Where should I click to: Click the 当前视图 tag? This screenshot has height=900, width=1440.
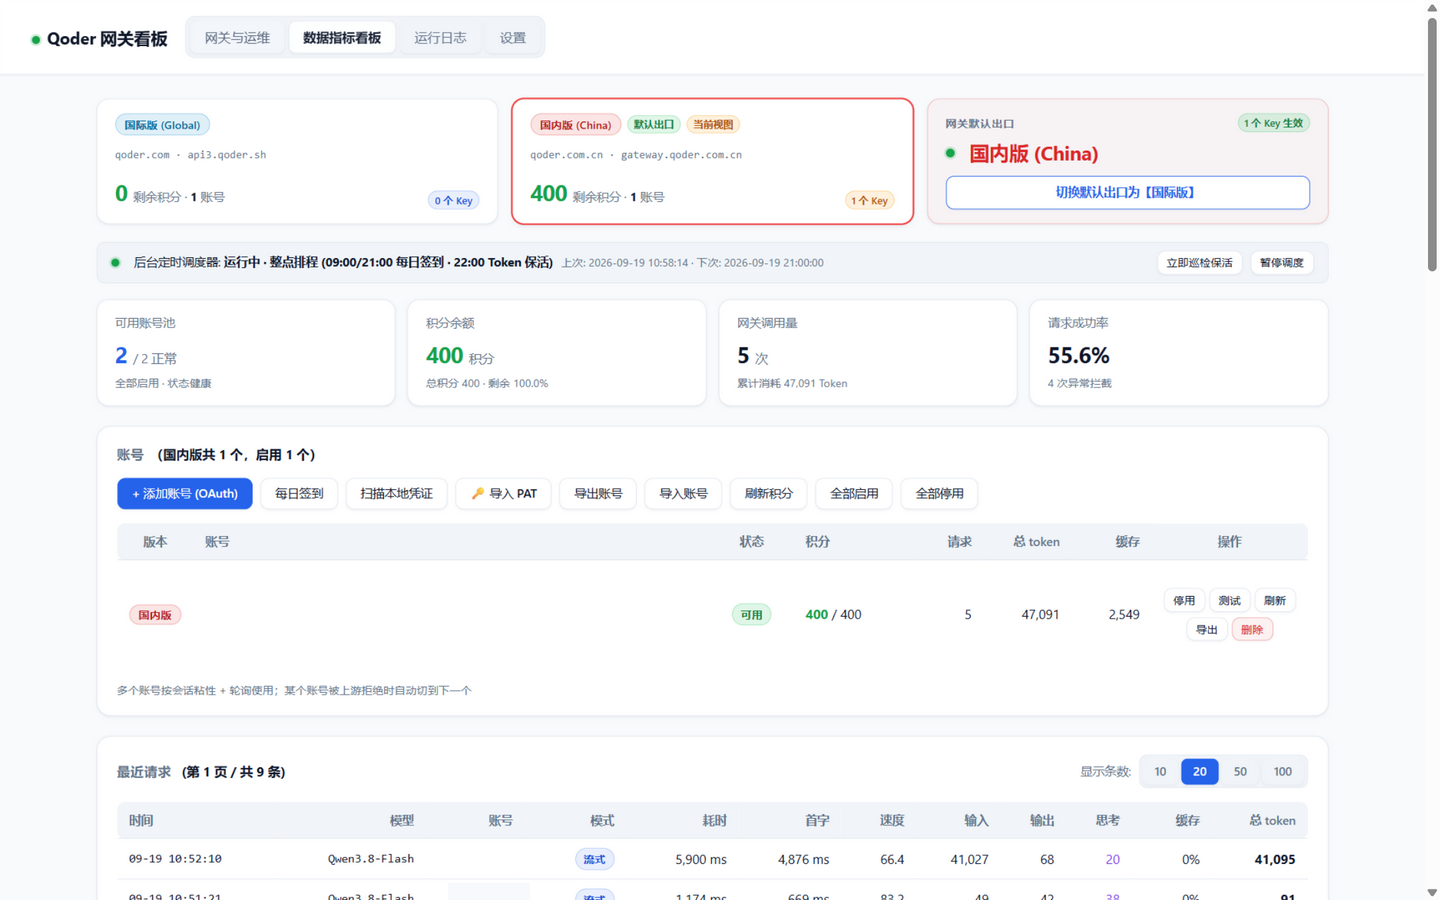(x=713, y=125)
